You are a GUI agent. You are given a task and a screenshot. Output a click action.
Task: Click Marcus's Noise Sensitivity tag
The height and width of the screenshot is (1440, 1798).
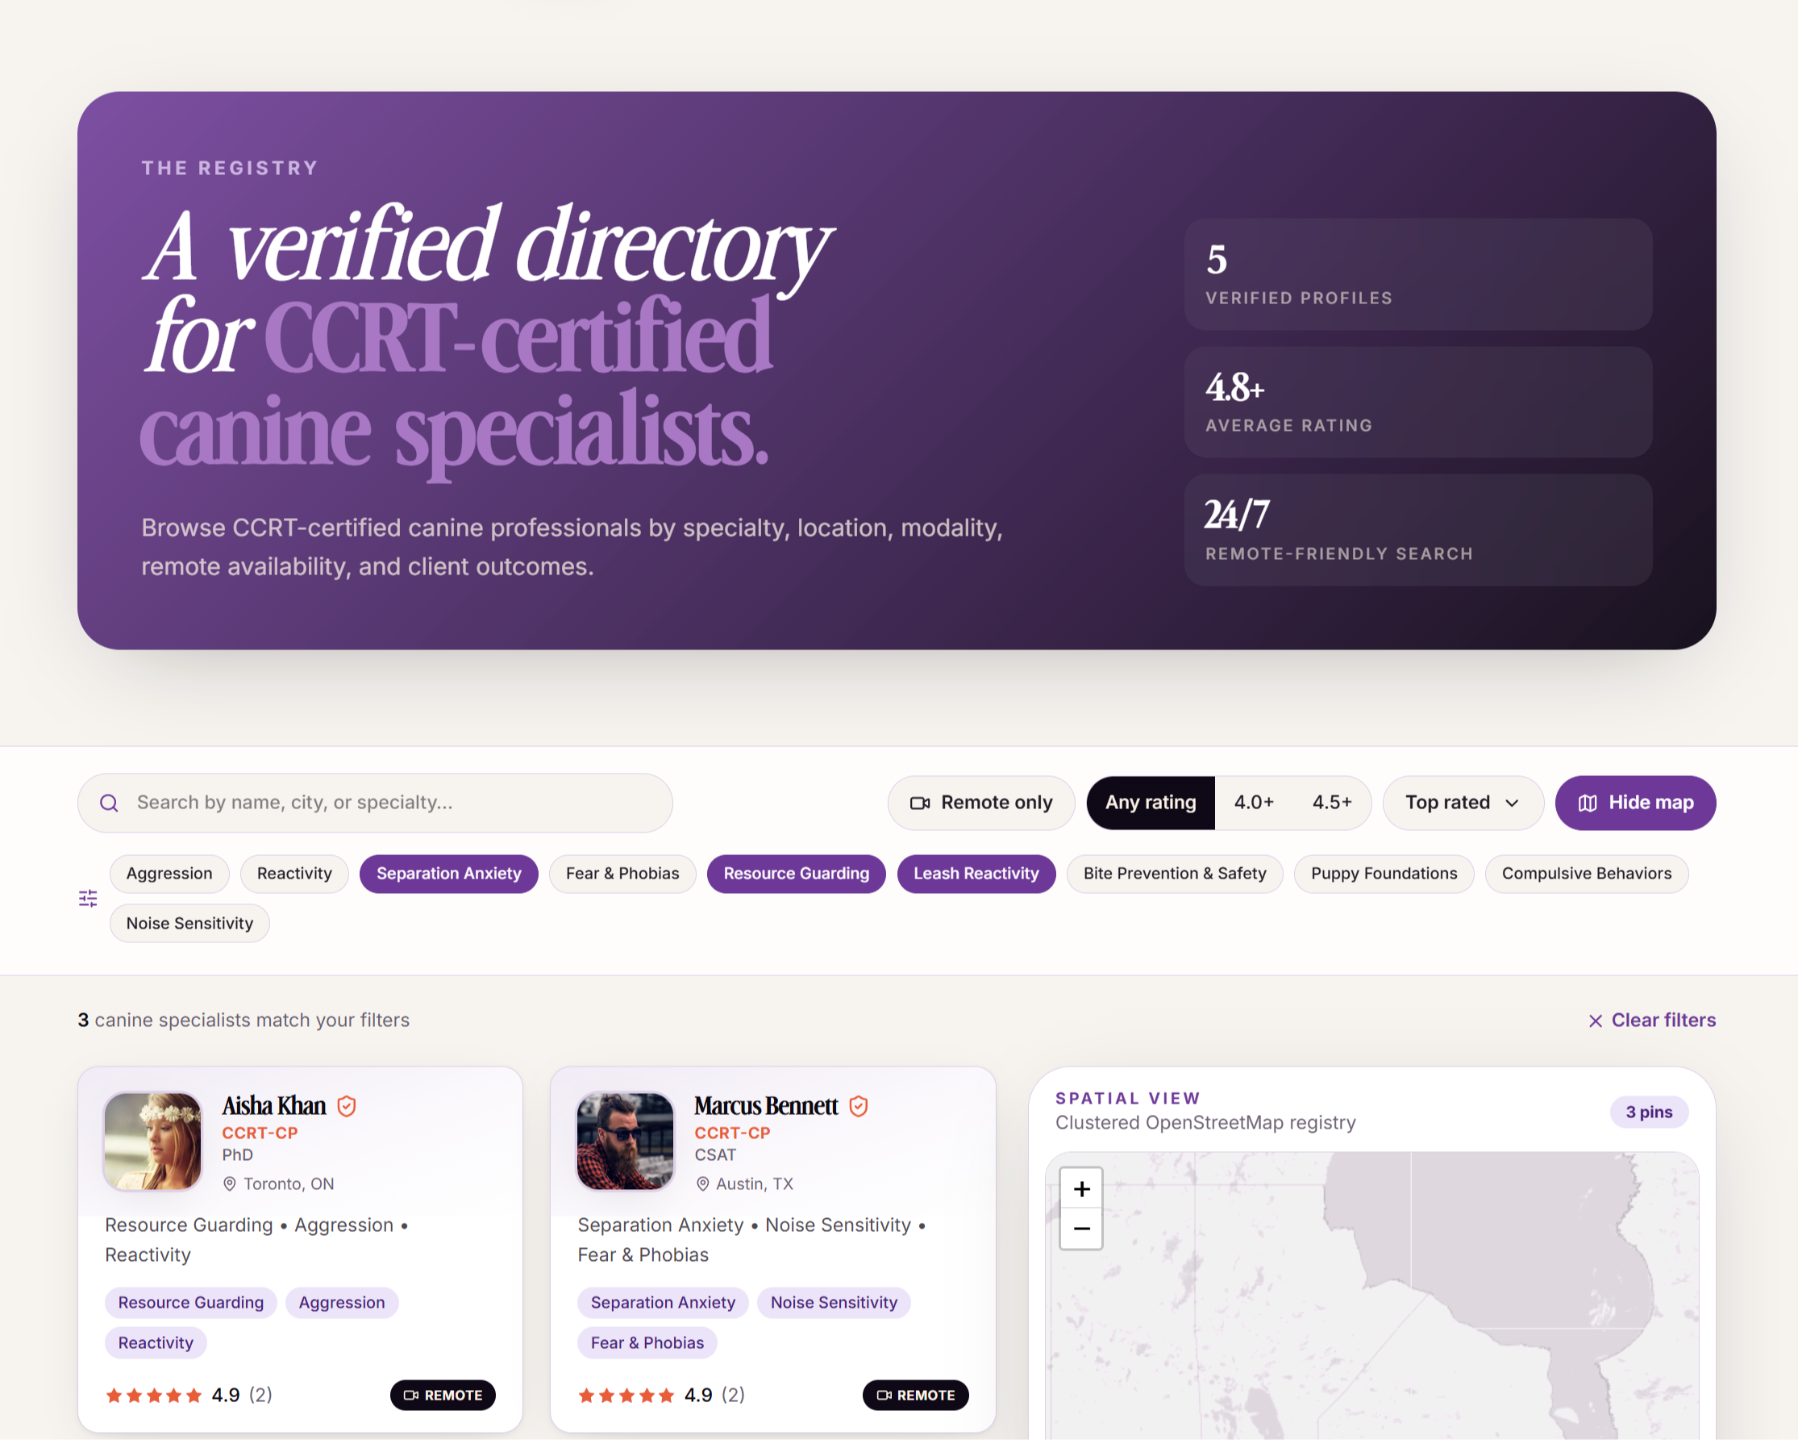pyautogui.click(x=834, y=1303)
